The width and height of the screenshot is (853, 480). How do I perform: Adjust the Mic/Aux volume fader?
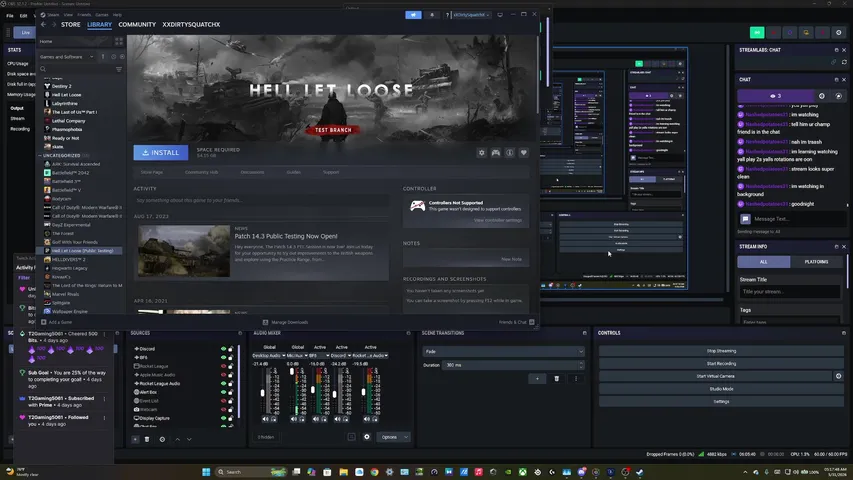tap(292, 371)
